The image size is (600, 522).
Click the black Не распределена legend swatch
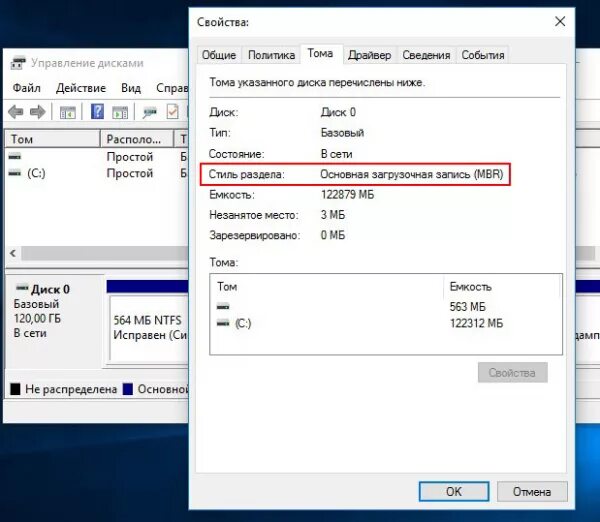click(x=15, y=389)
